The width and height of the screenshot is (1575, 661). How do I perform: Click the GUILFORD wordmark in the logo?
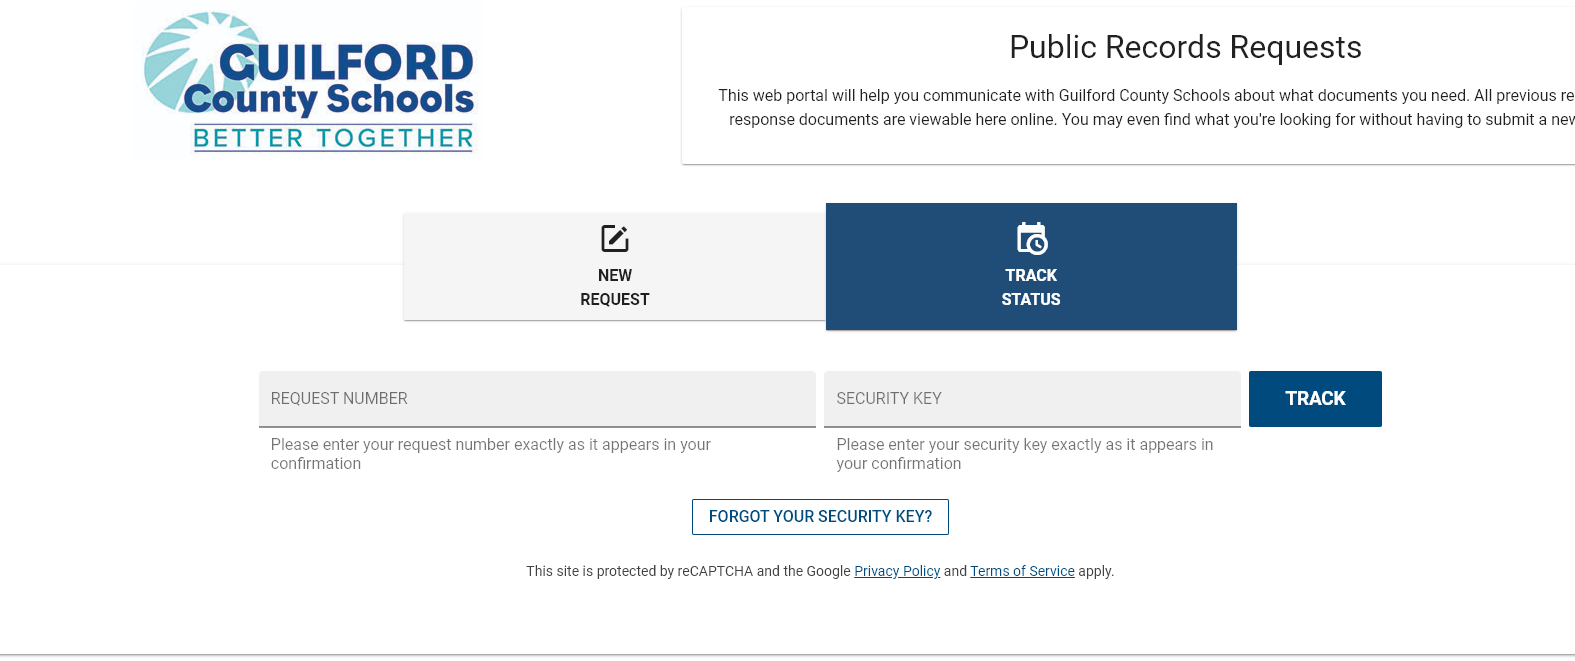point(346,63)
